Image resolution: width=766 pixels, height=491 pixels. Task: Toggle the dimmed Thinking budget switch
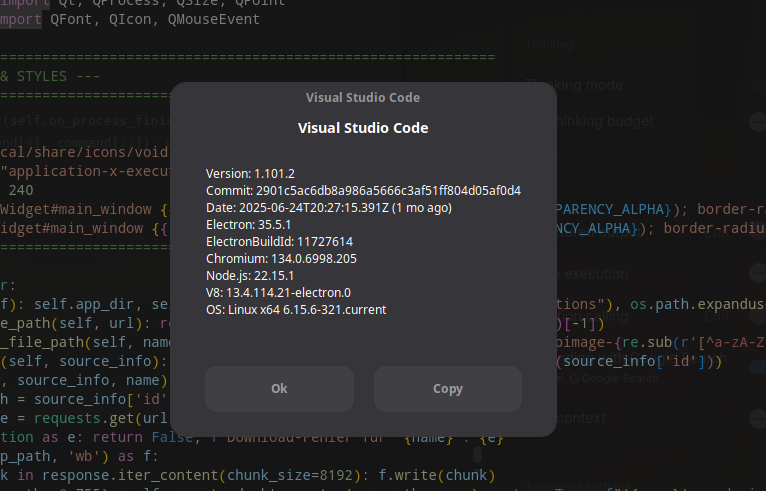757,121
